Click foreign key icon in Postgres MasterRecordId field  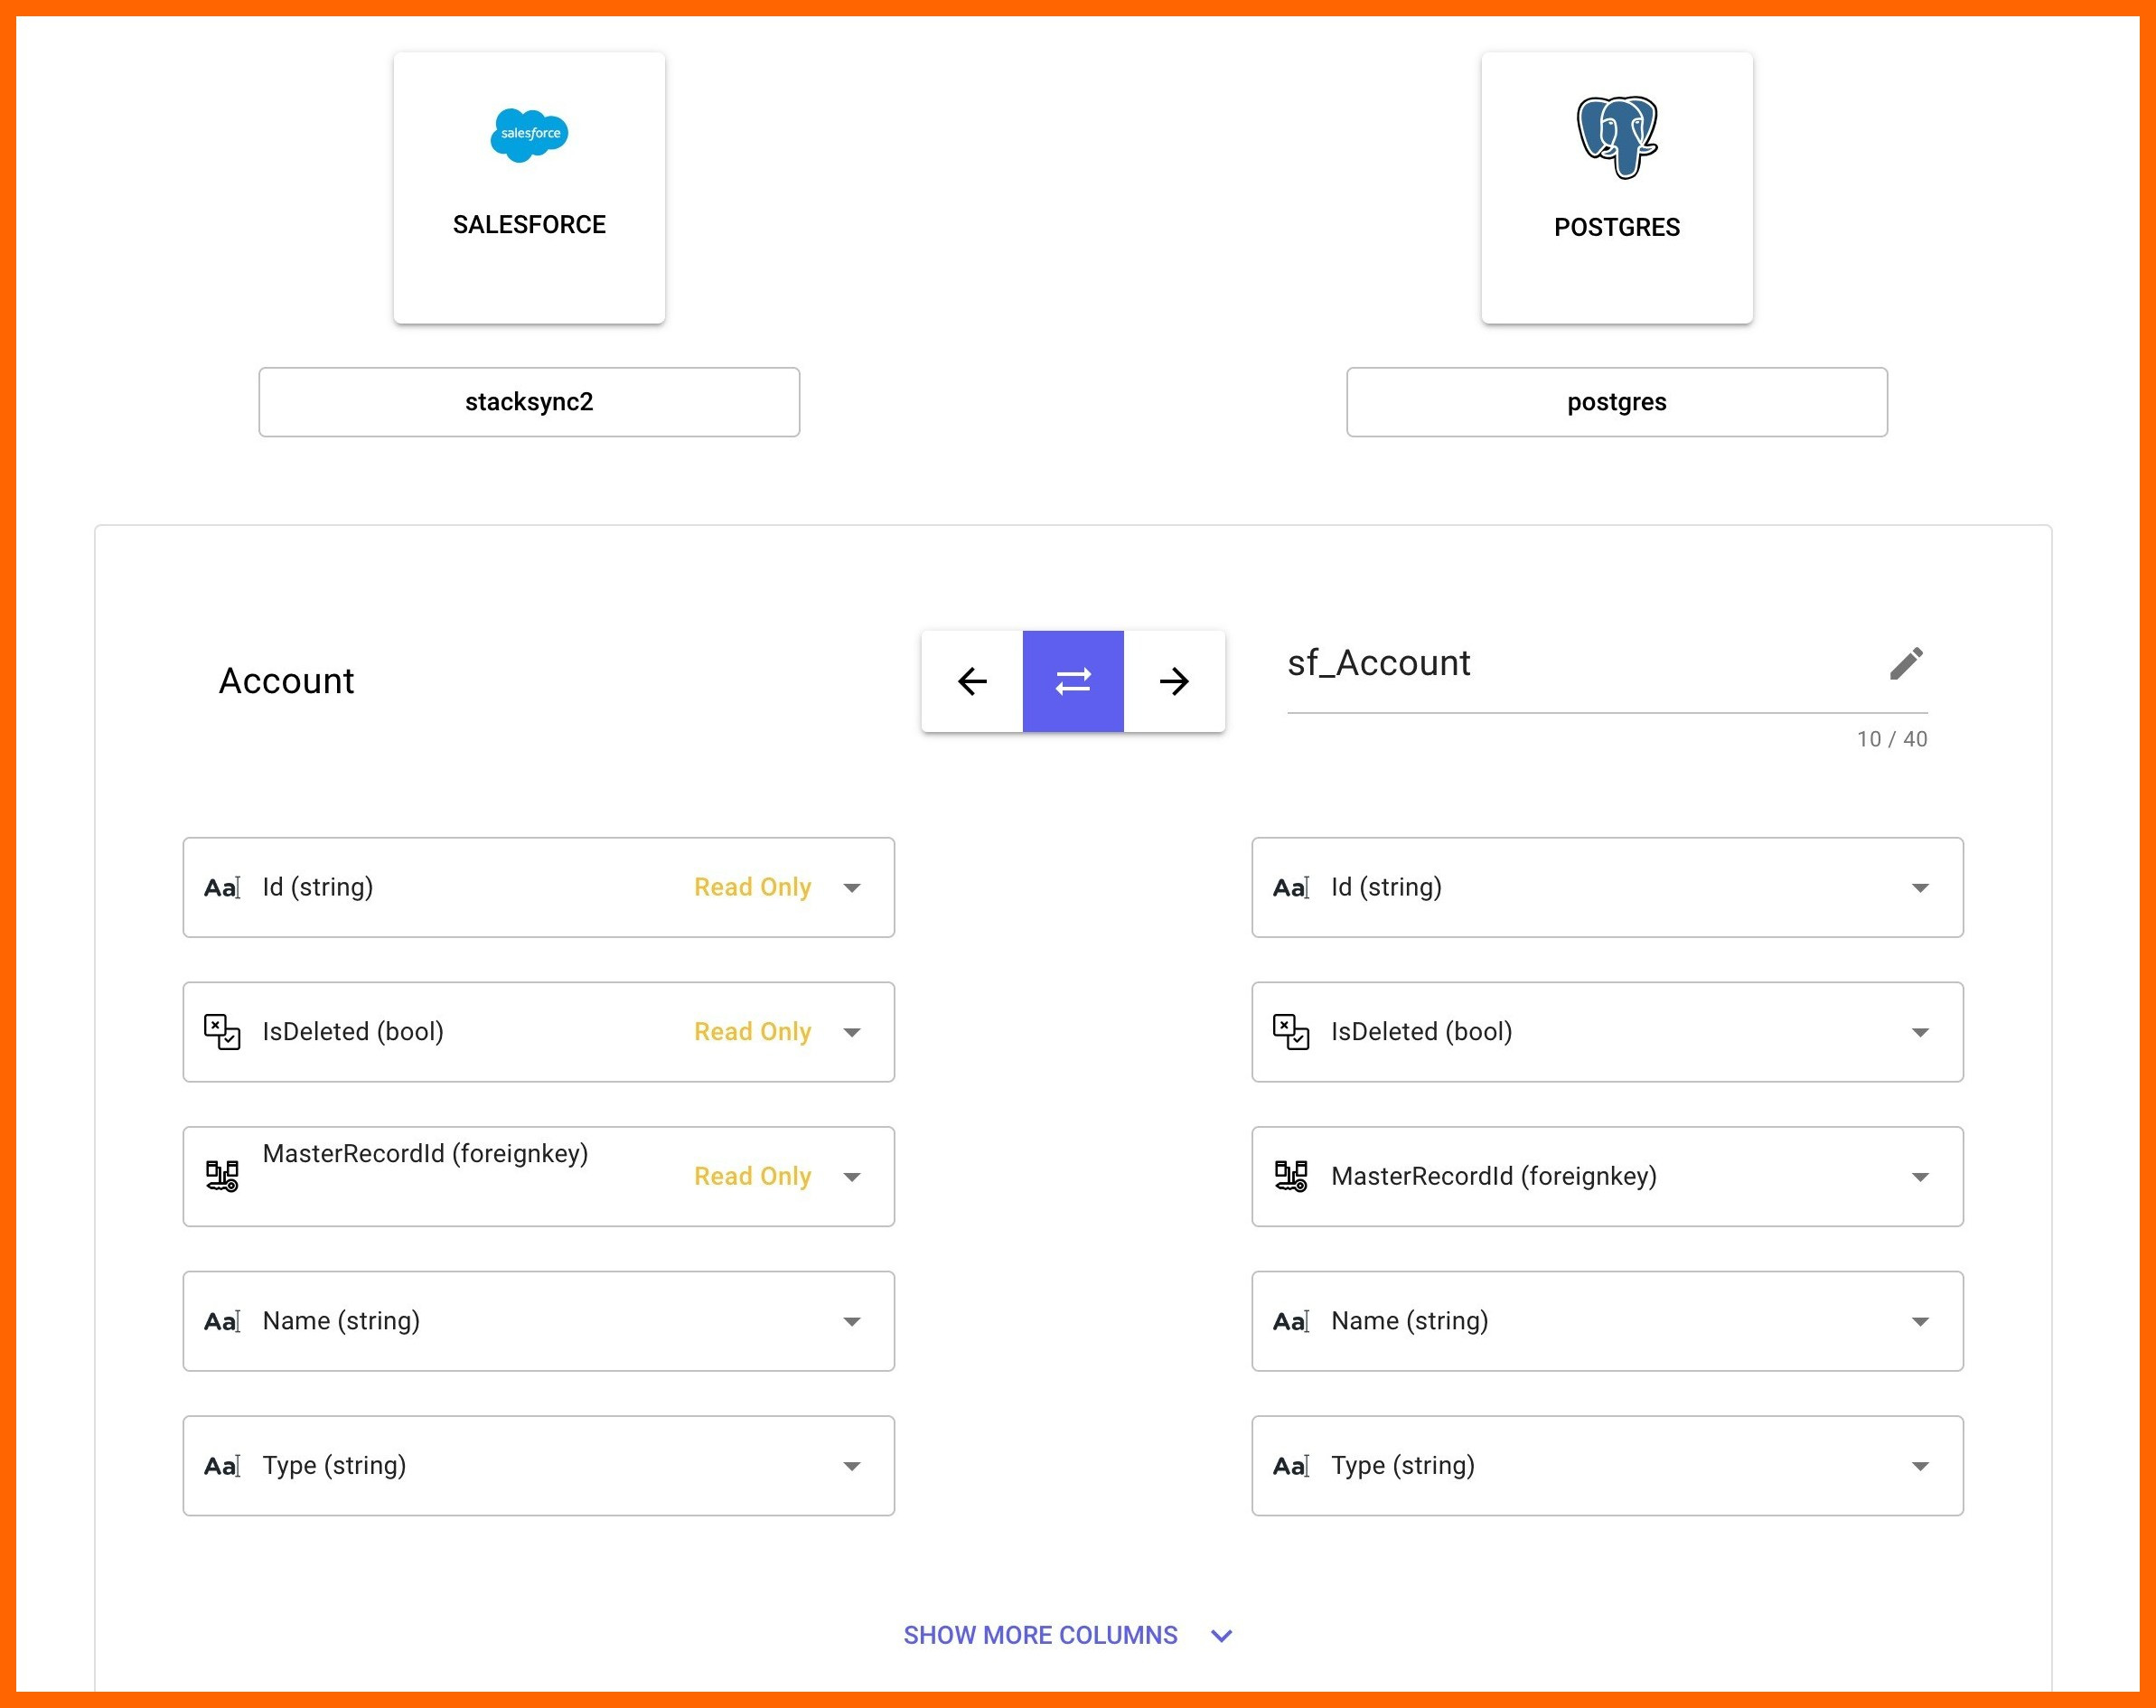click(1290, 1176)
